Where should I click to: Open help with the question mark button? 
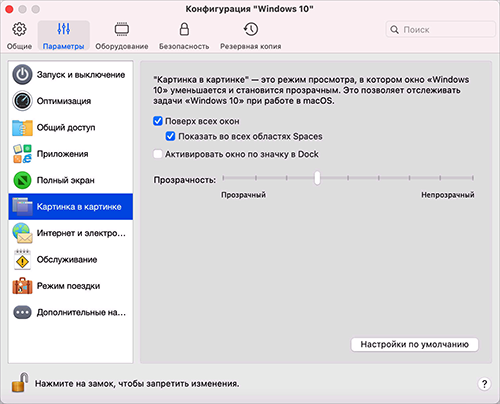tap(484, 384)
